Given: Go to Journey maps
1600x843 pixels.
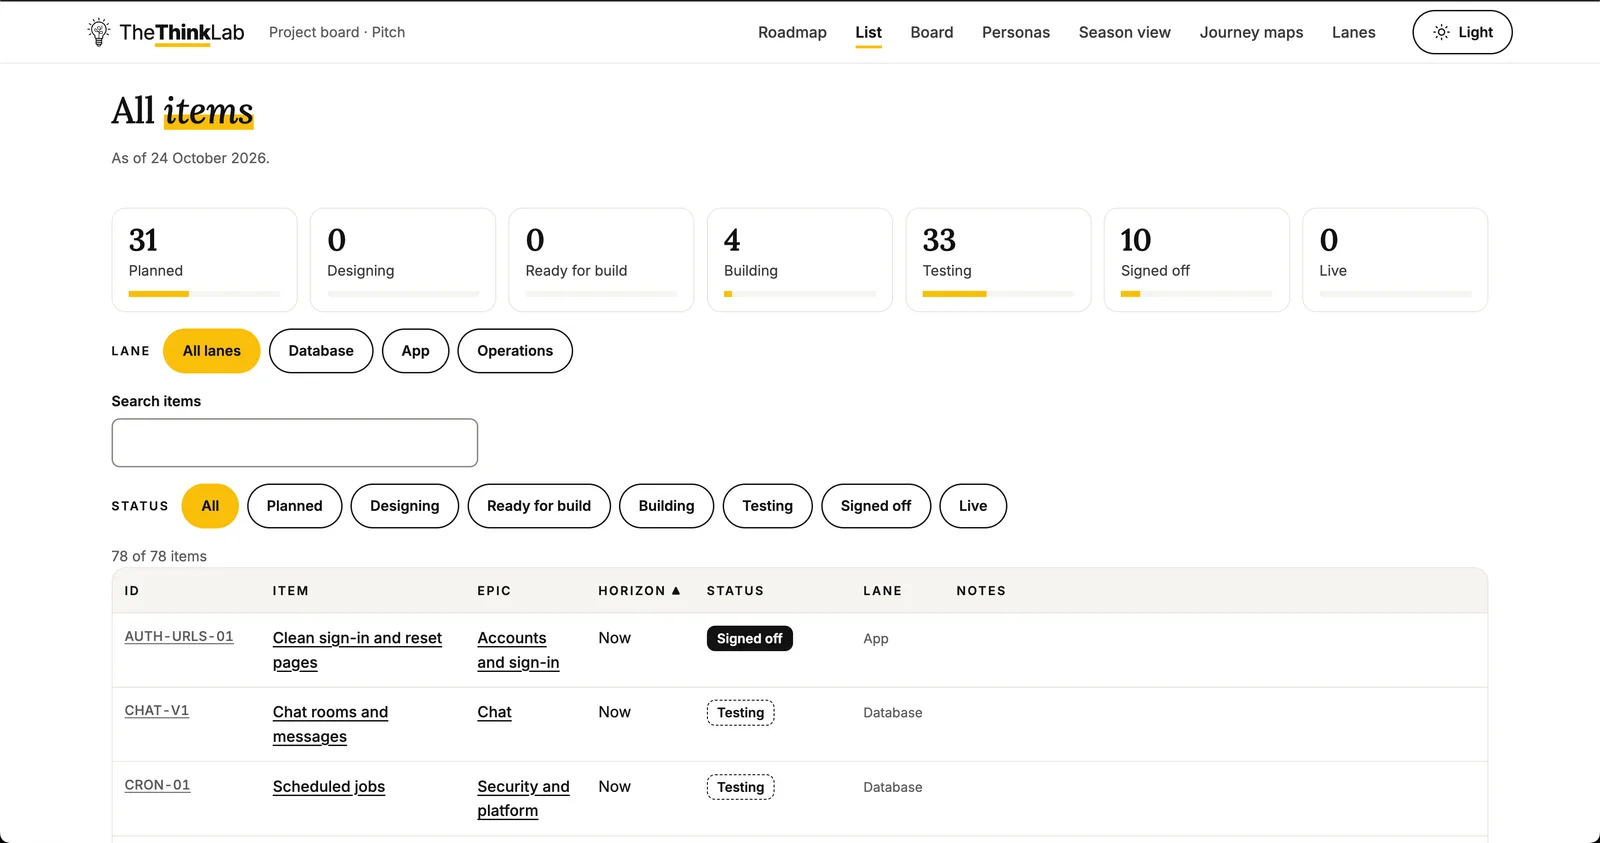Looking at the screenshot, I should [1252, 32].
